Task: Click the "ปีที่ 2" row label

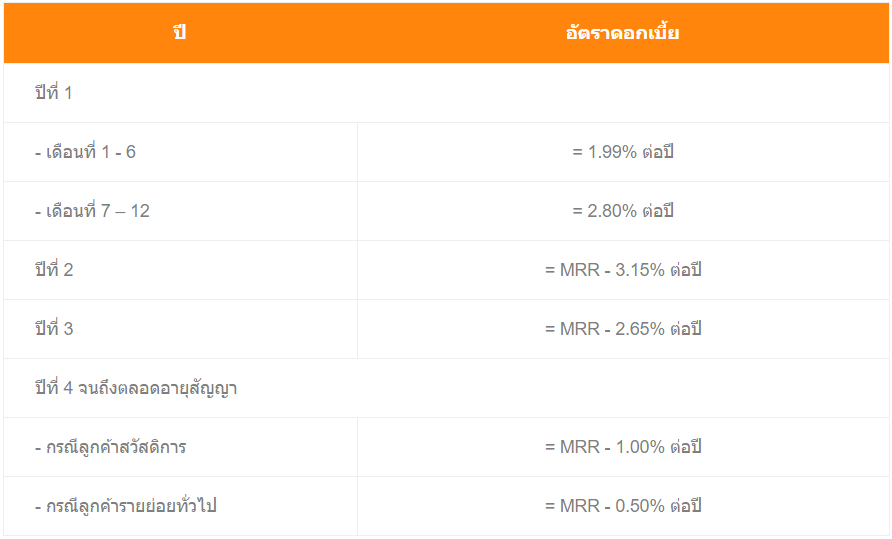Action: 54,270
